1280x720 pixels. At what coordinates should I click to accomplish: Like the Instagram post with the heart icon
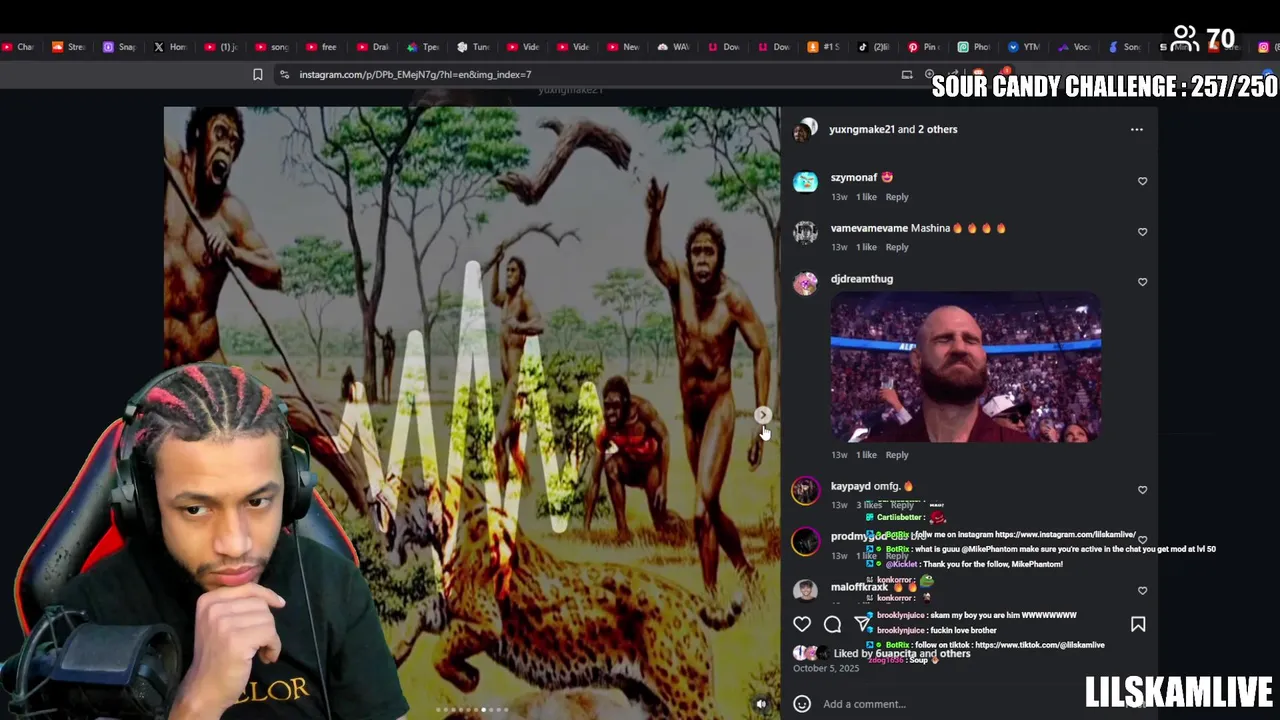point(802,624)
